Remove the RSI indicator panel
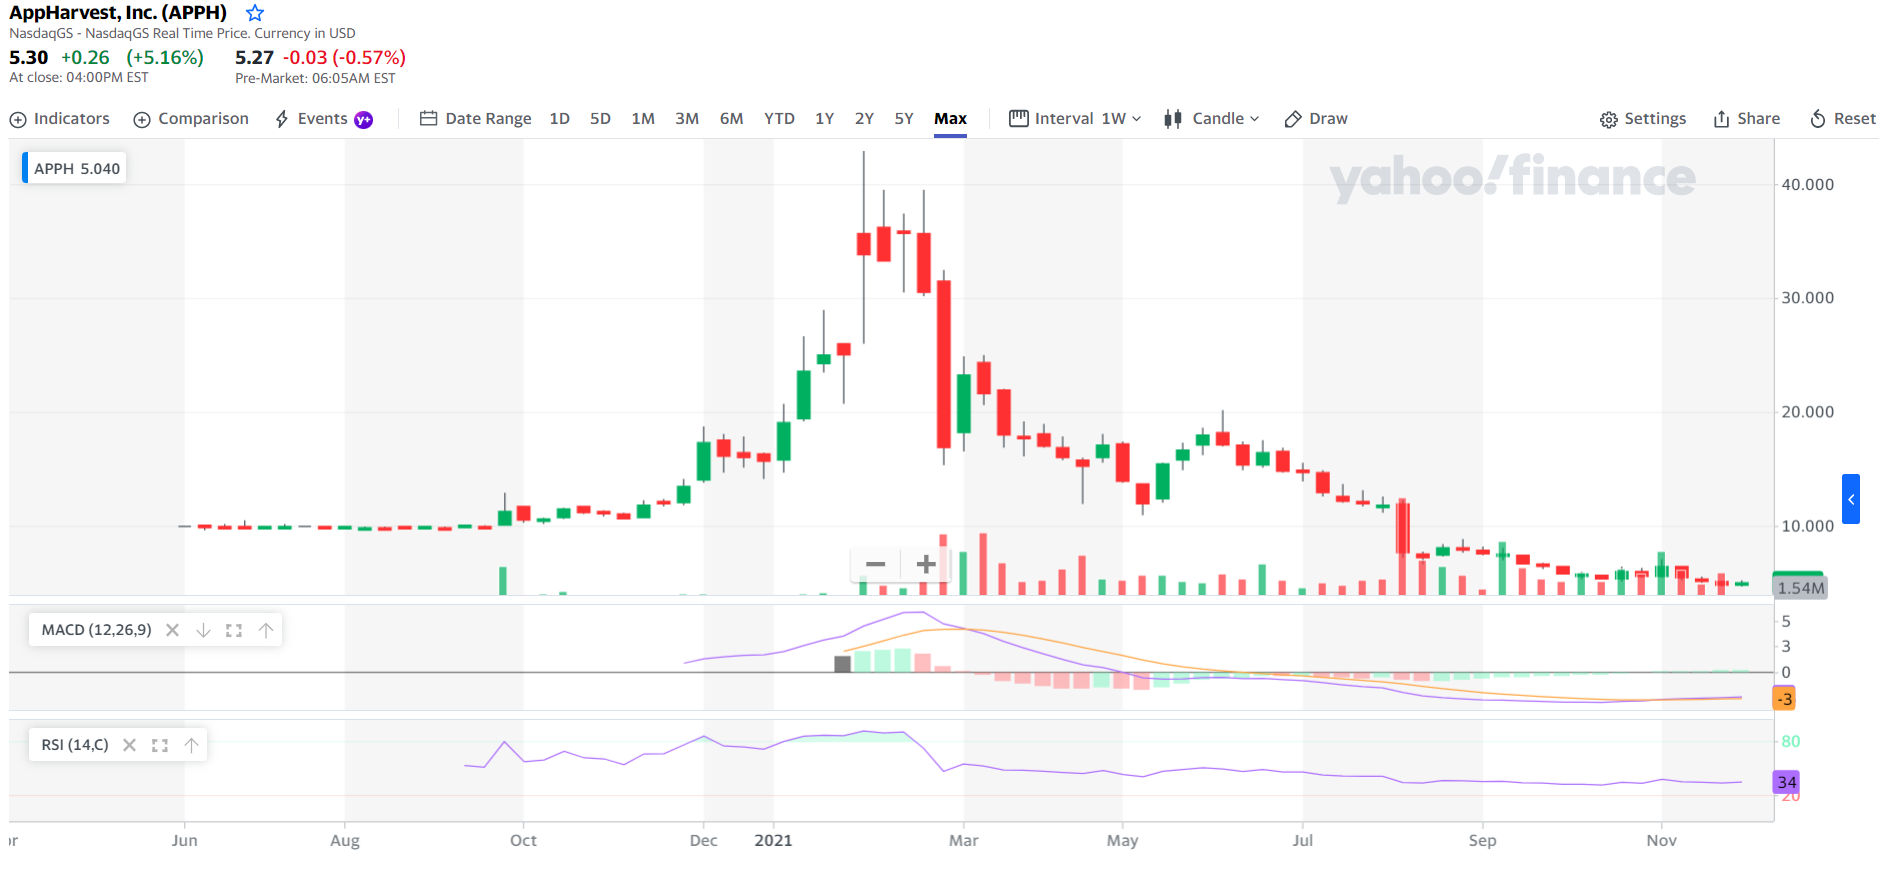Viewport: 1885px width, 874px height. 129,745
